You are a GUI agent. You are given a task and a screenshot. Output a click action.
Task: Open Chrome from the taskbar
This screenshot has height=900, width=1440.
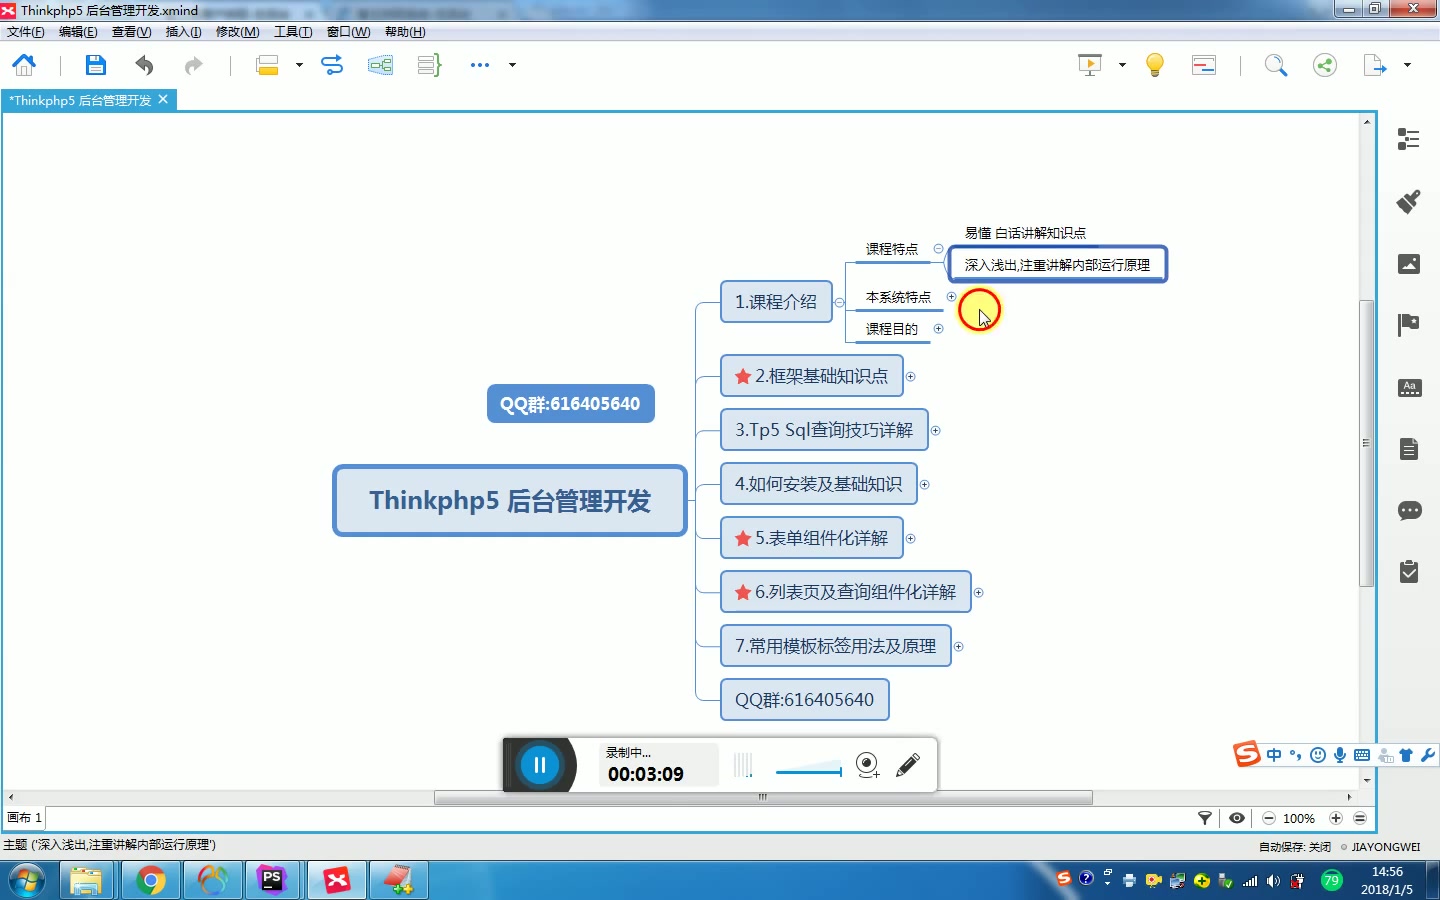point(151,881)
